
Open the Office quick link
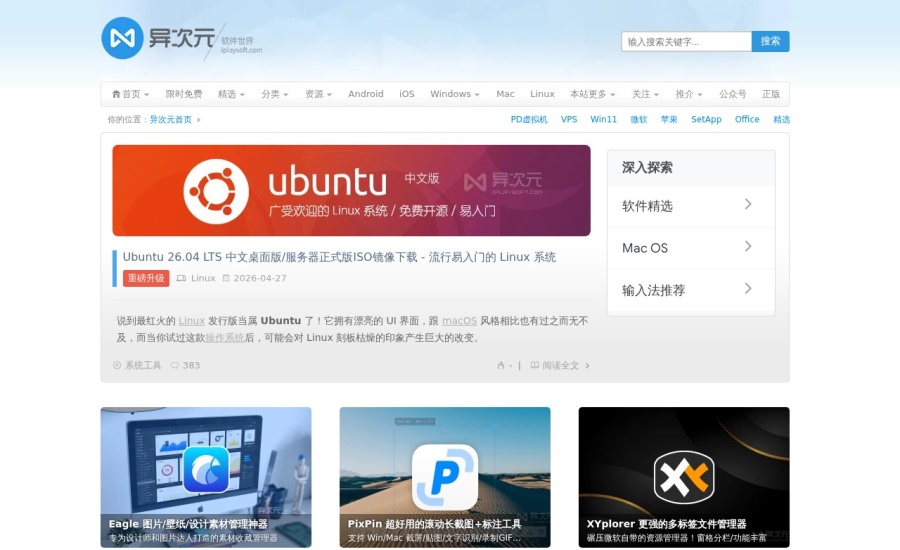tap(747, 119)
